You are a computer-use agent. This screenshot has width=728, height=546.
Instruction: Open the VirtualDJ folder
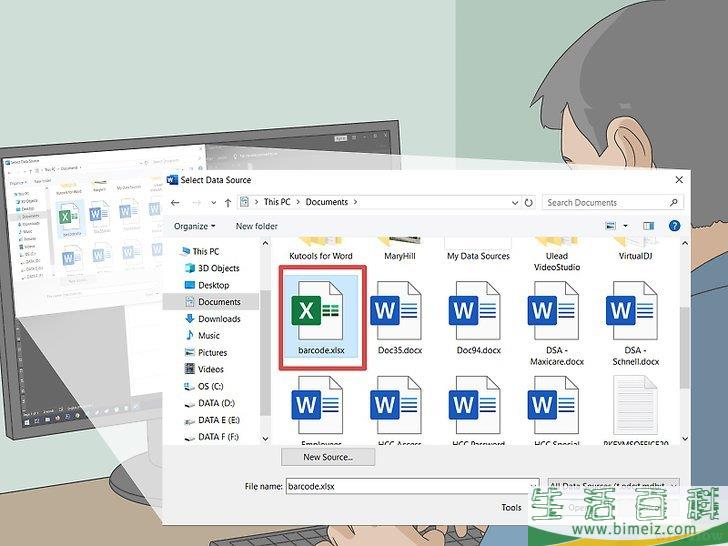click(635, 249)
